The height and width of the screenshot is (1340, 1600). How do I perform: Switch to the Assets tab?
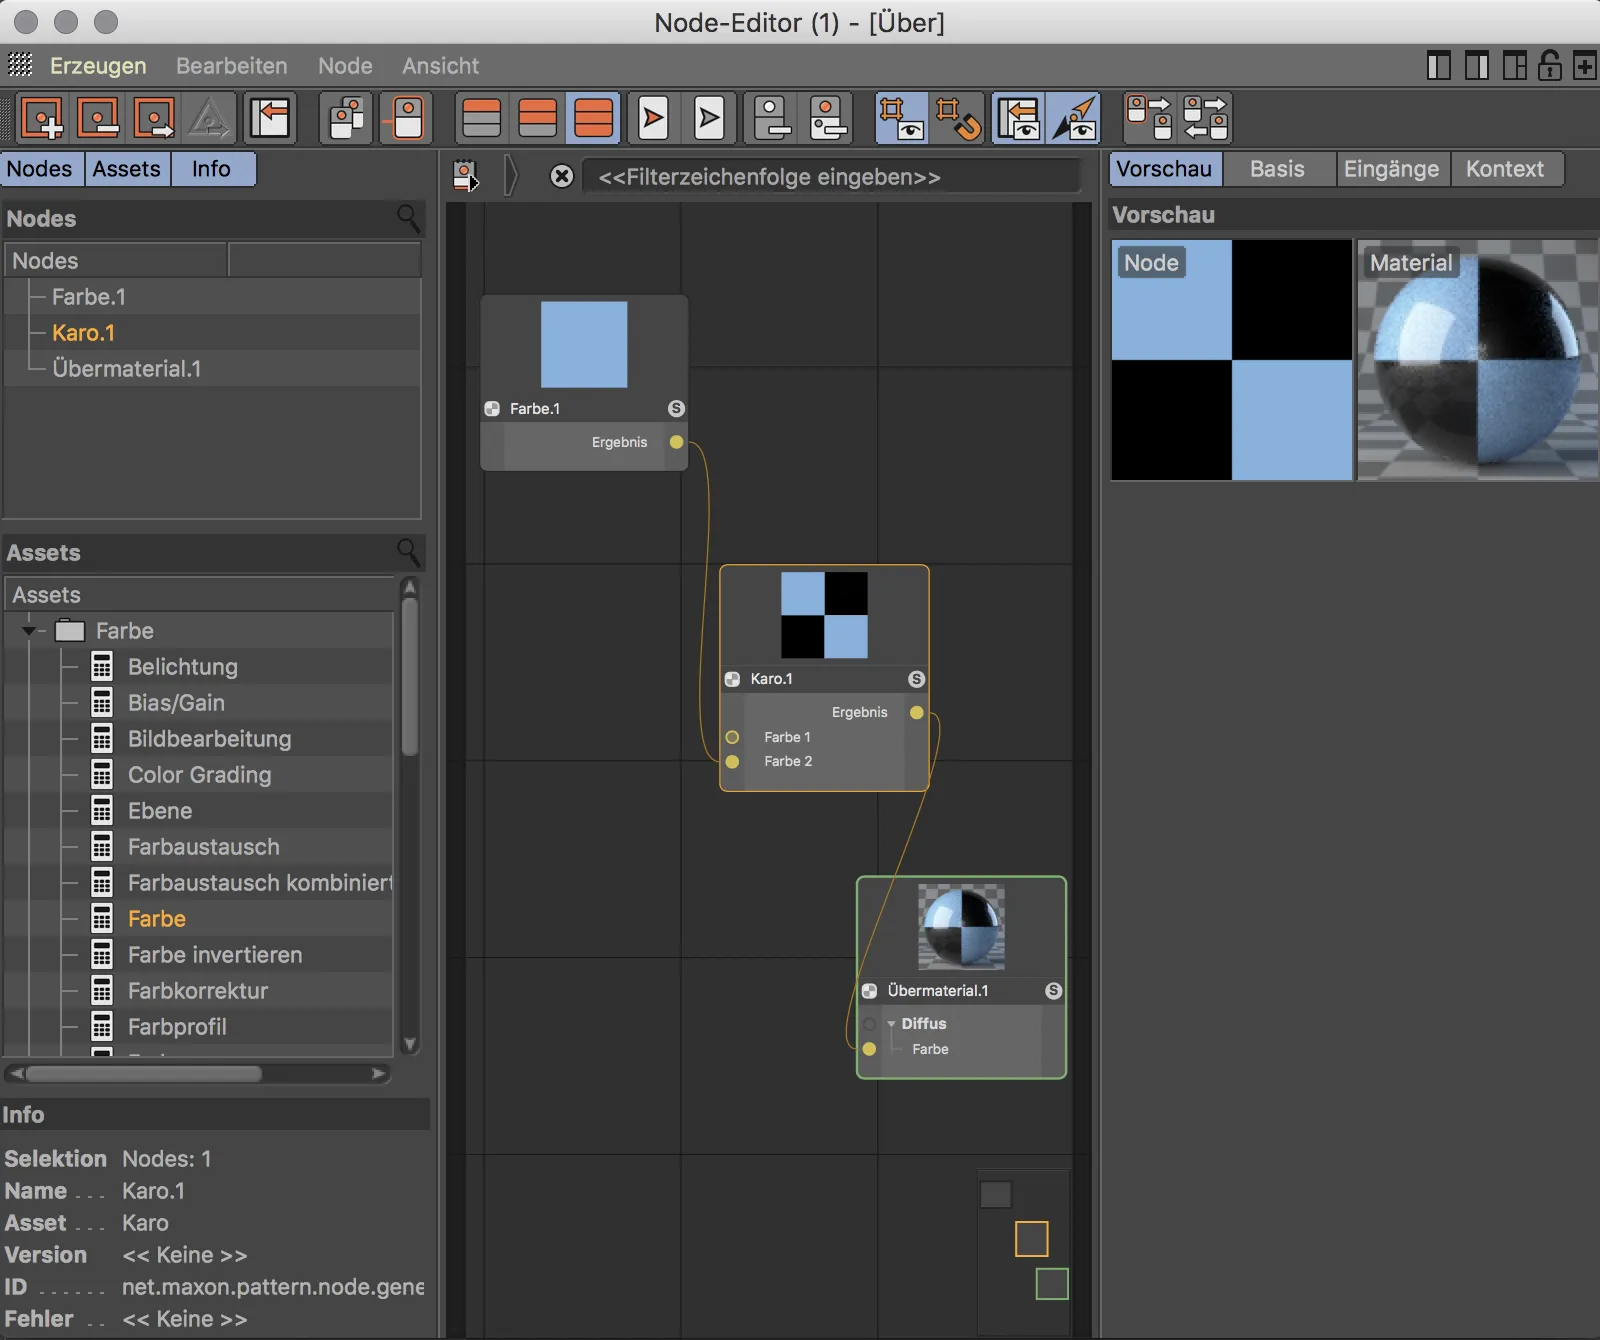point(127,169)
